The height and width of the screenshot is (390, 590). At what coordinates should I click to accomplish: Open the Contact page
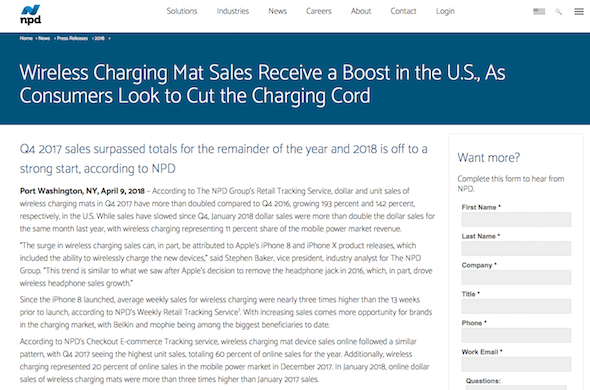tap(403, 11)
